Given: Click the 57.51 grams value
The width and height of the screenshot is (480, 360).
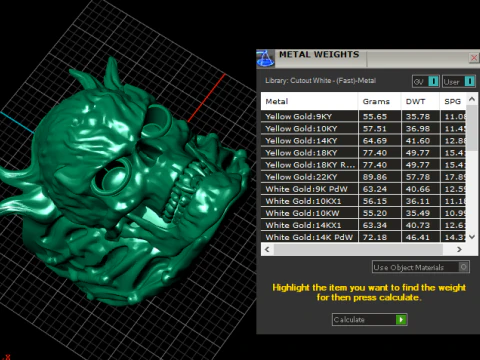Looking at the screenshot, I should 375,129.
